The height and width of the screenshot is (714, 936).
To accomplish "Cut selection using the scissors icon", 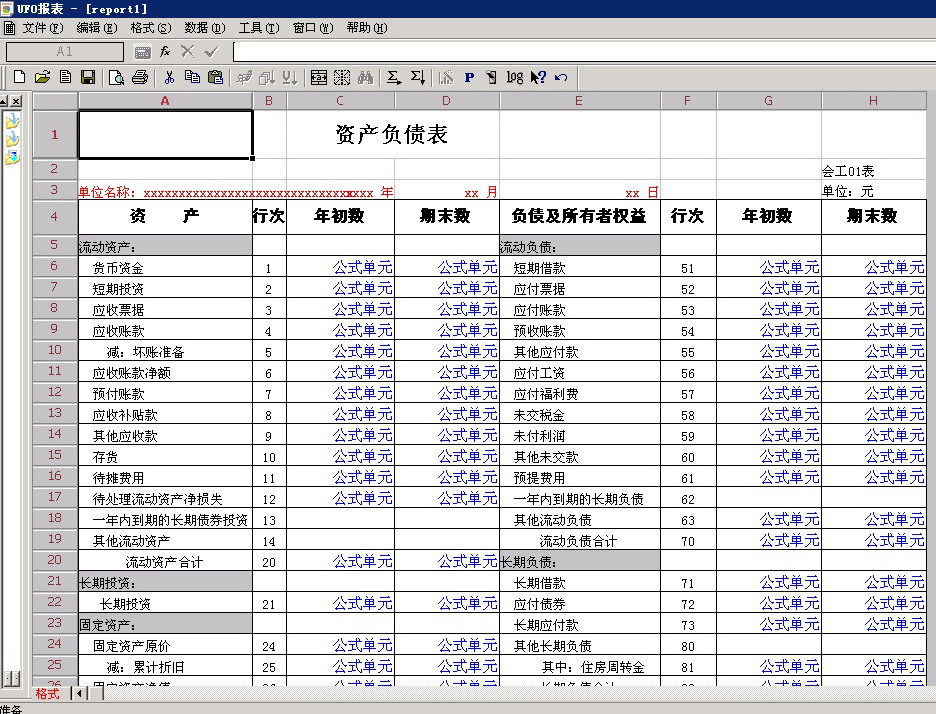I will (170, 77).
